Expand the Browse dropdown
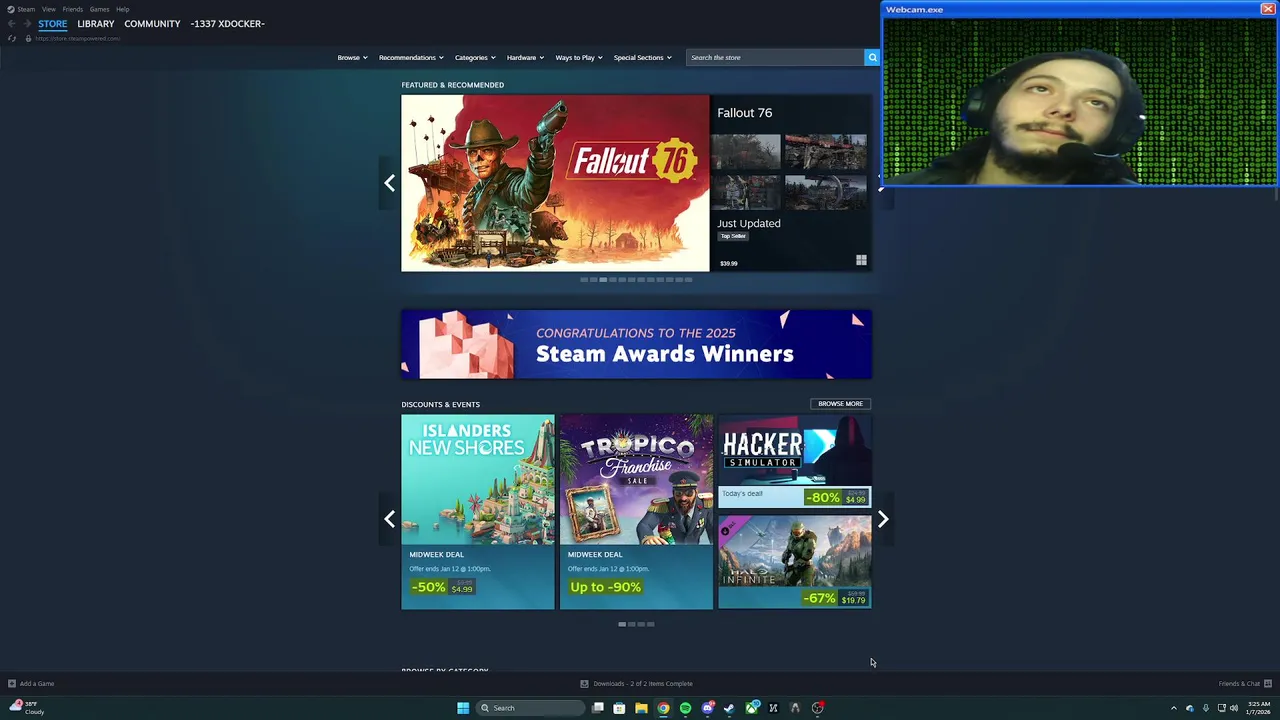The height and width of the screenshot is (720, 1280). 352,57
